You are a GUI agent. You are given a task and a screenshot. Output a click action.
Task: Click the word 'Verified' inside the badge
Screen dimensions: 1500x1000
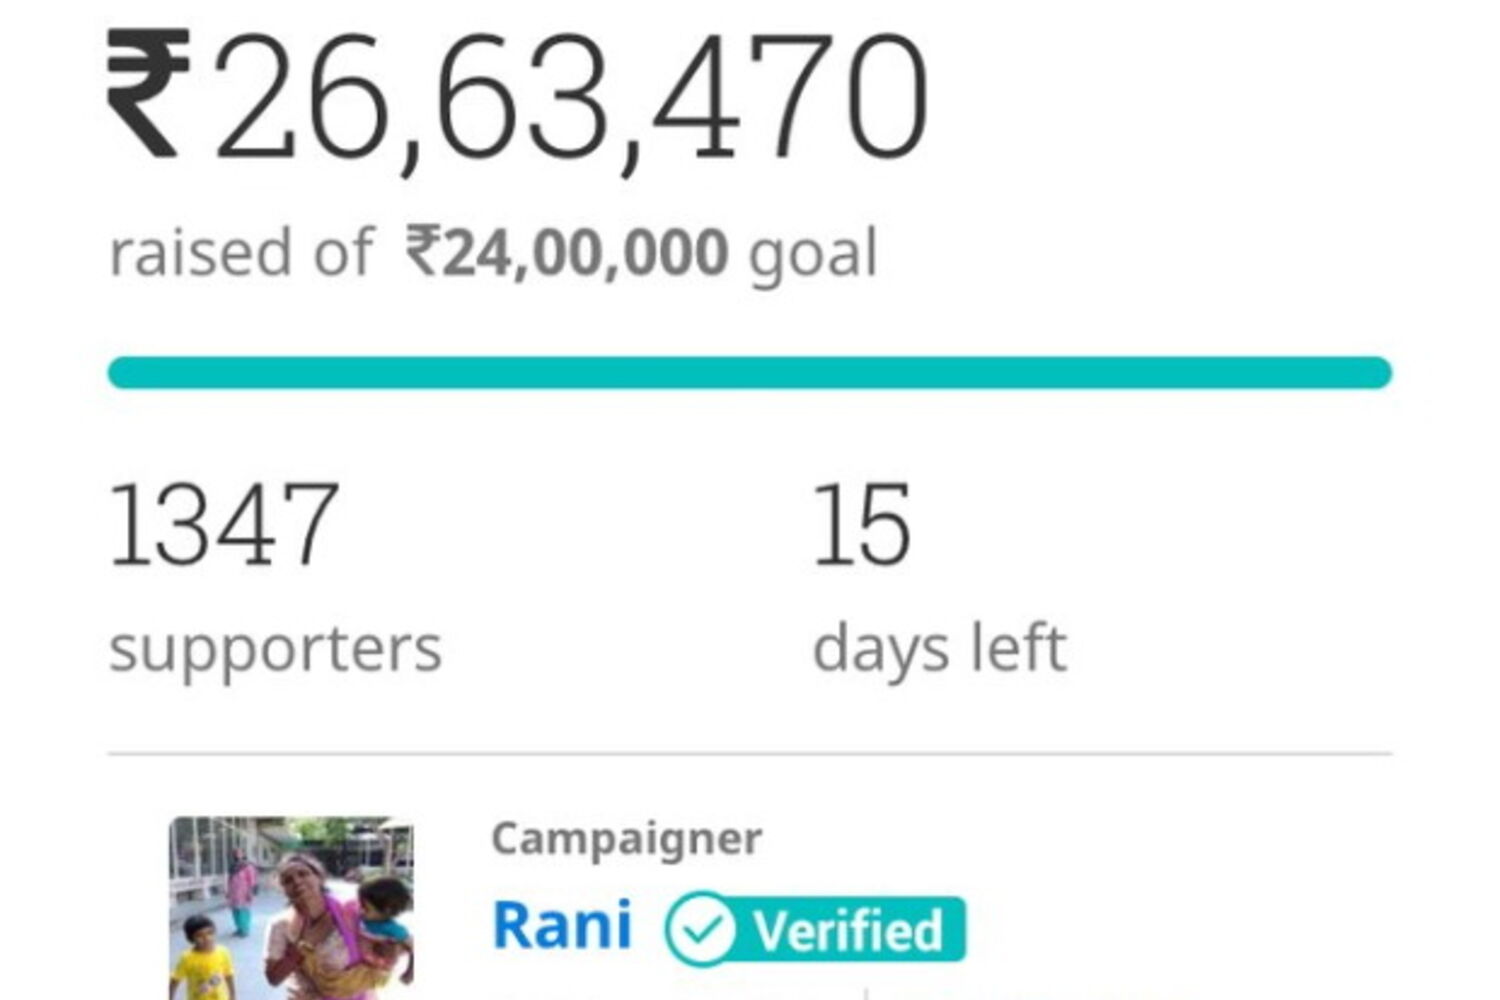(848, 931)
